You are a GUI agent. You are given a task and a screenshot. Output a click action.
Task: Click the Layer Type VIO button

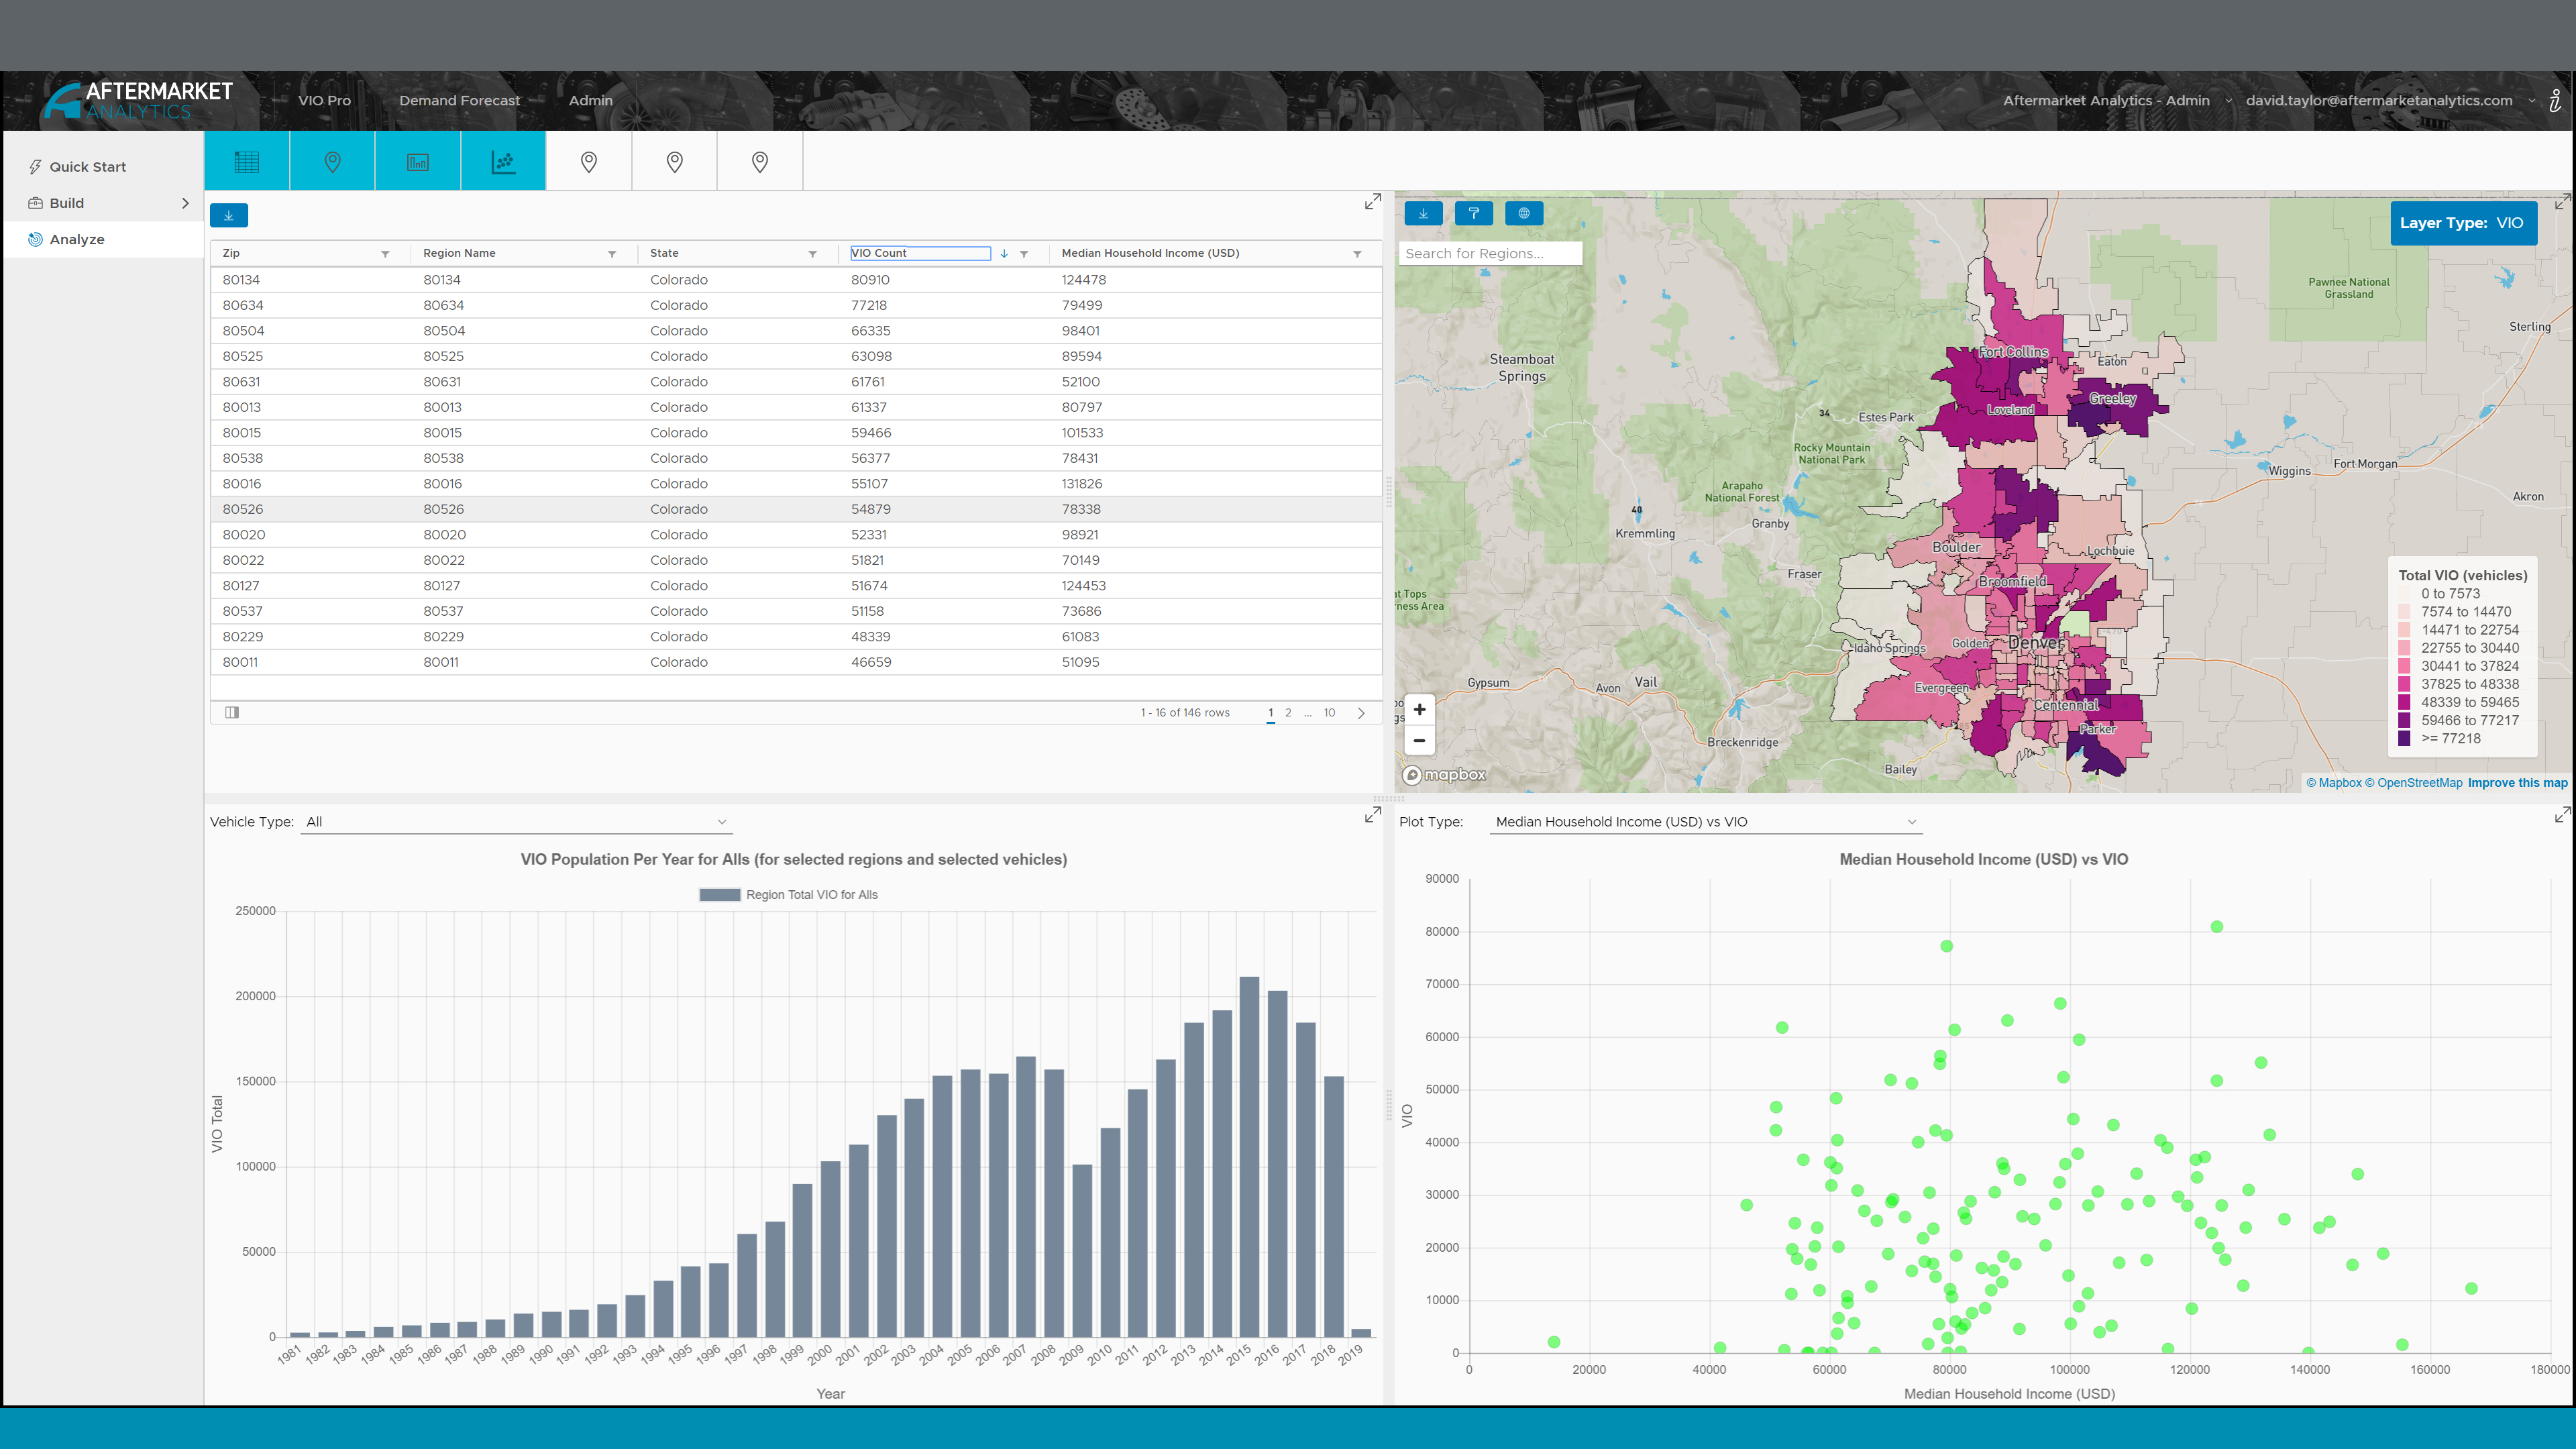2461,223
